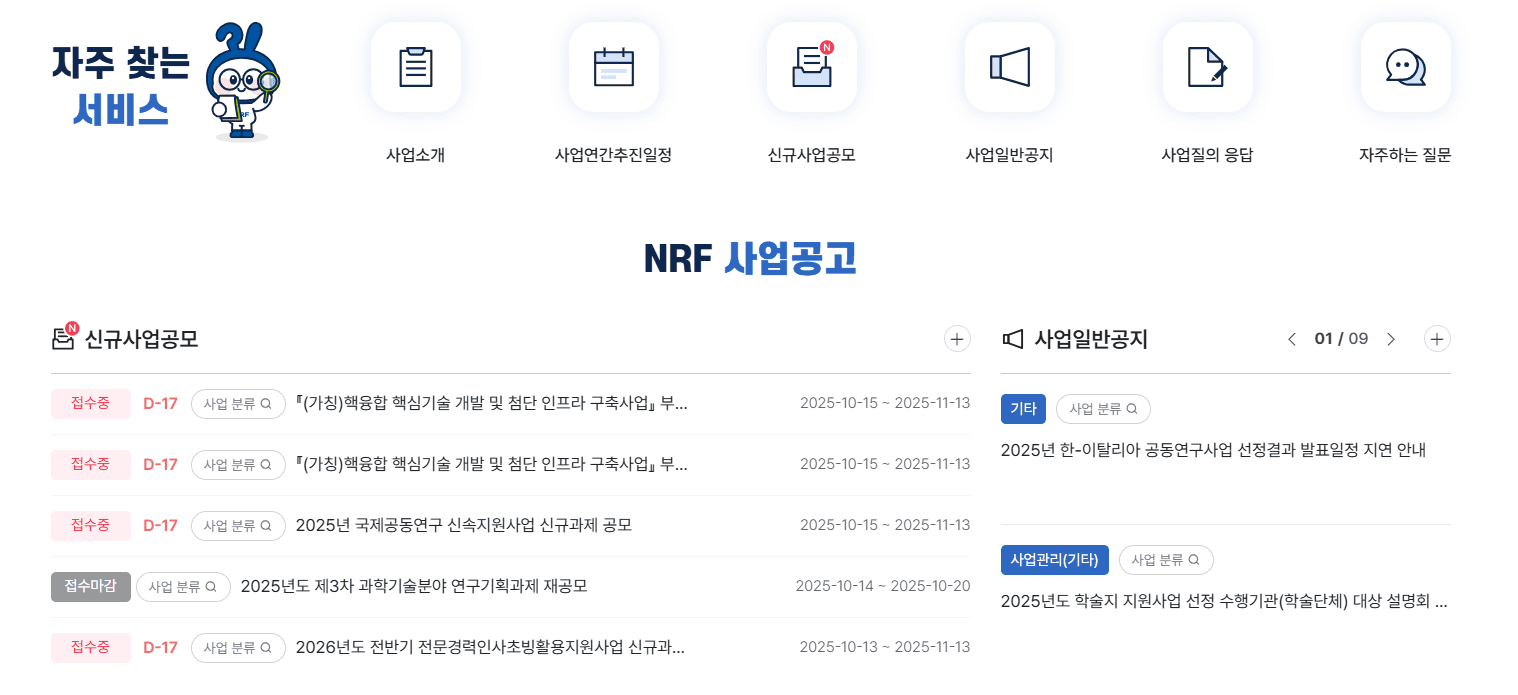Screen dimensions: 1518x695
Task: Click the 기타 category label badge
Action: coord(1023,408)
